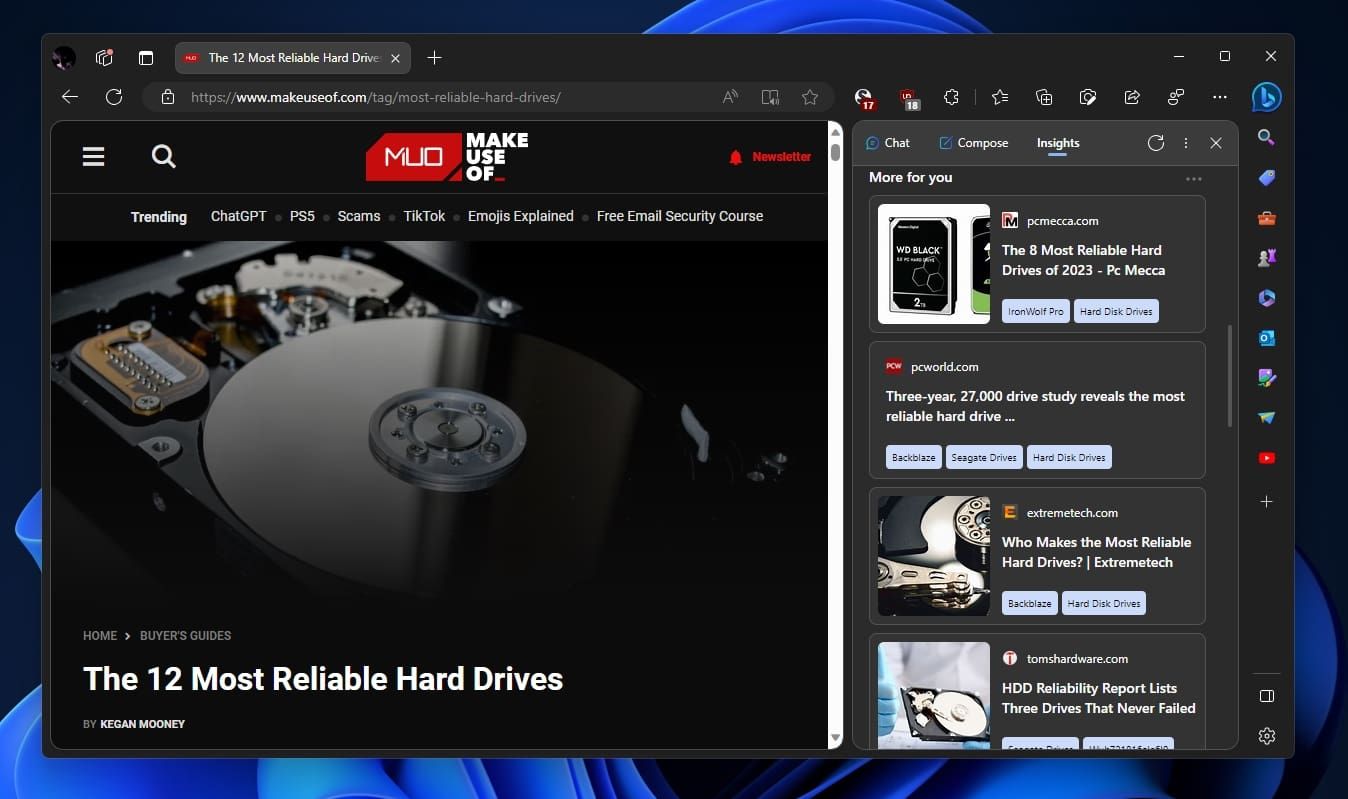The image size is (1348, 799).
Task: Open Edge Settings and more menu
Action: point(1219,97)
